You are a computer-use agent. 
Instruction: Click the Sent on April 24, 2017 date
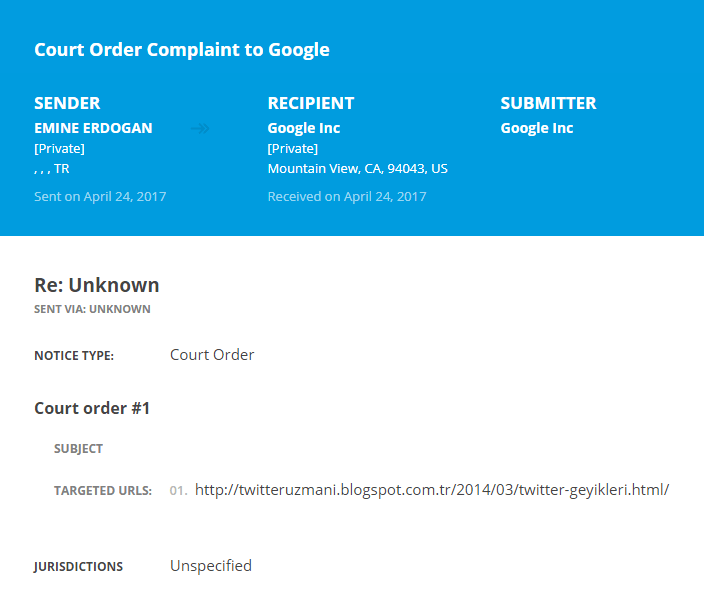pyautogui.click(x=100, y=197)
